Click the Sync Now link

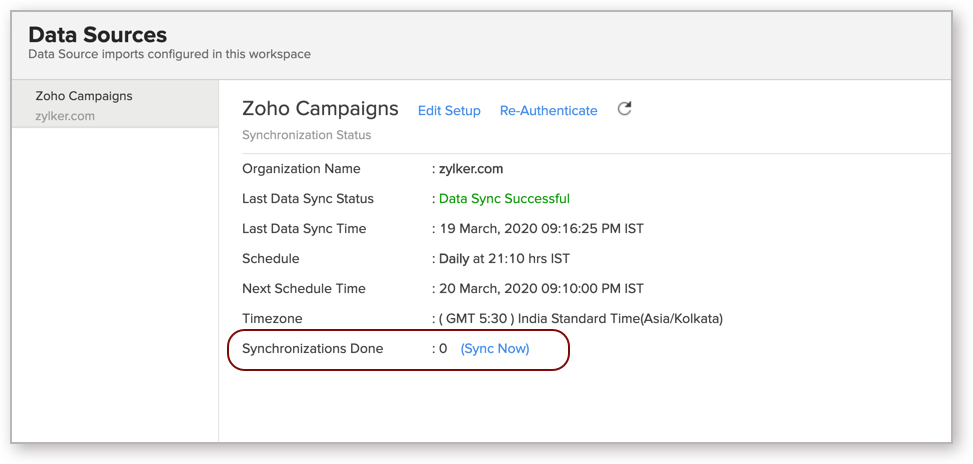(x=494, y=349)
